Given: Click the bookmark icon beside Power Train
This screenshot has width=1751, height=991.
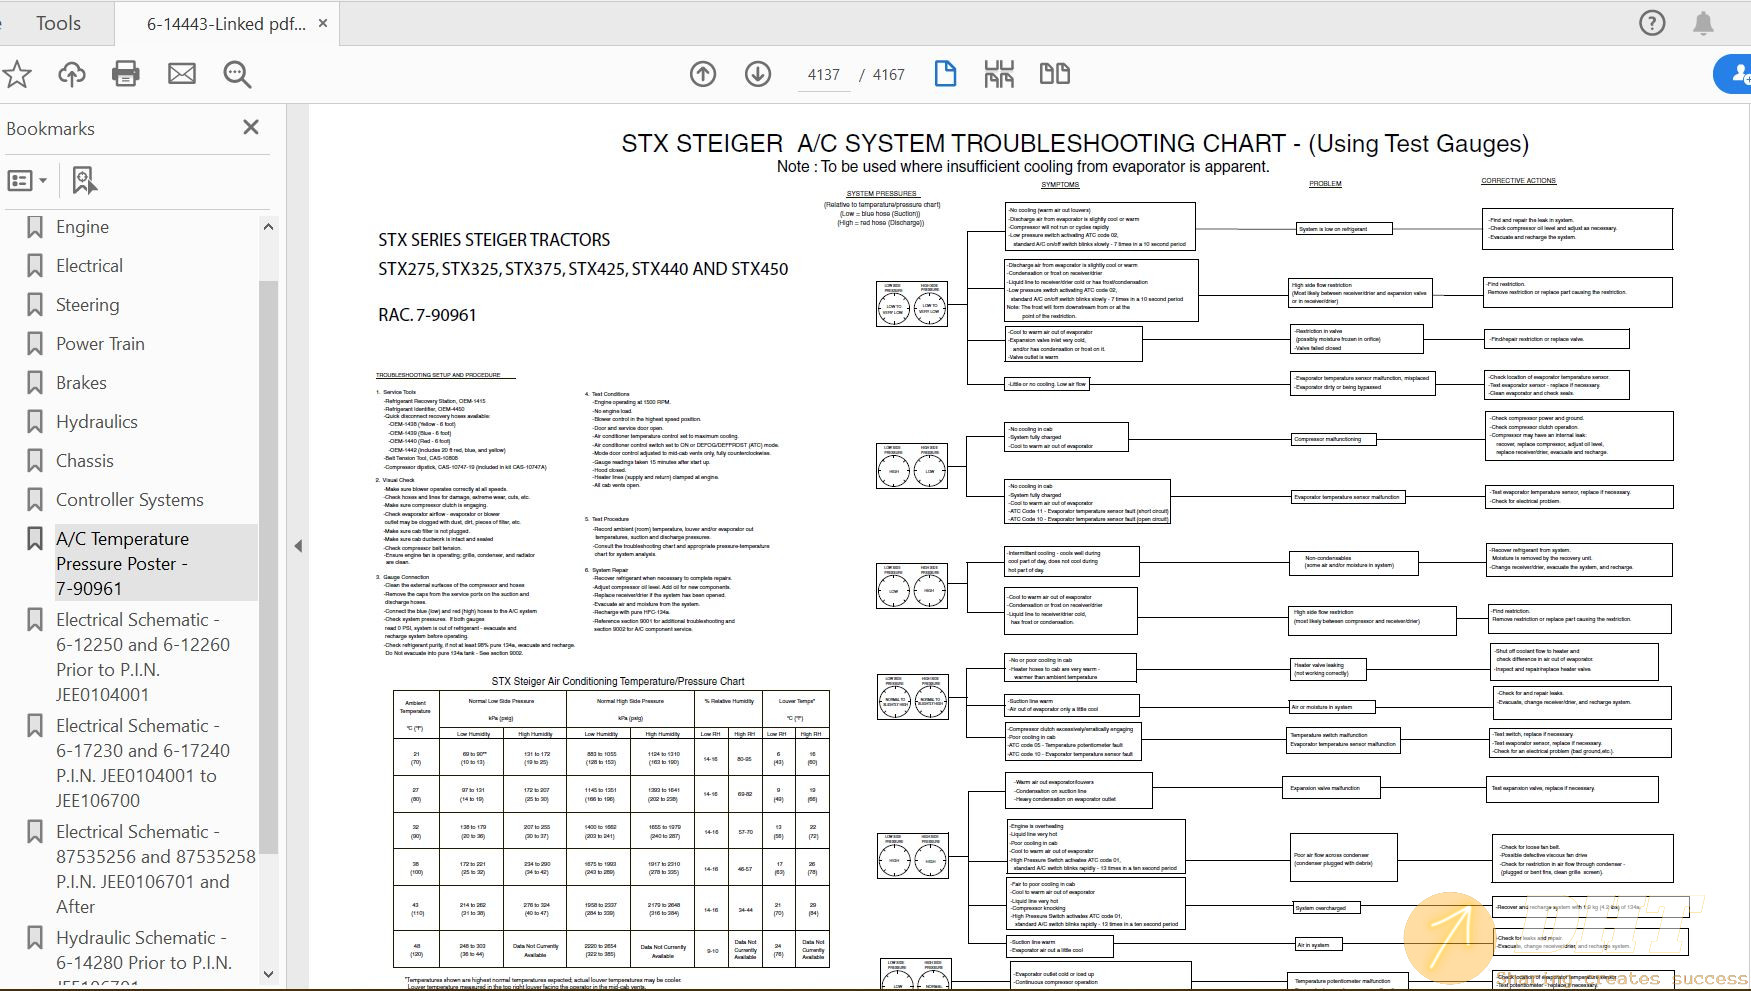Looking at the screenshot, I should [35, 344].
